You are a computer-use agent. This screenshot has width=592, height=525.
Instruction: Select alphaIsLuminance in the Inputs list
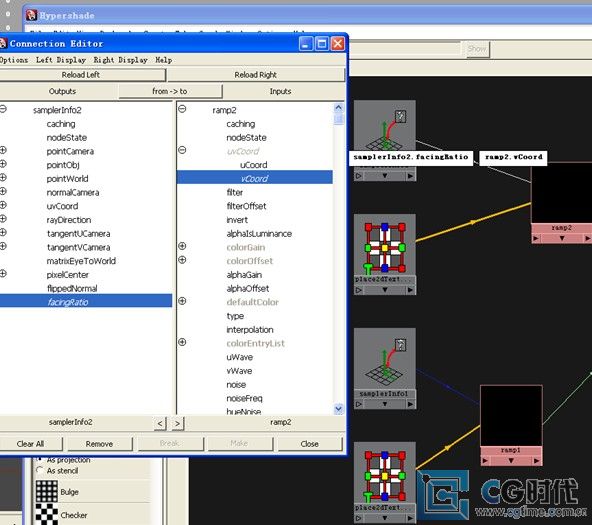[x=259, y=234]
